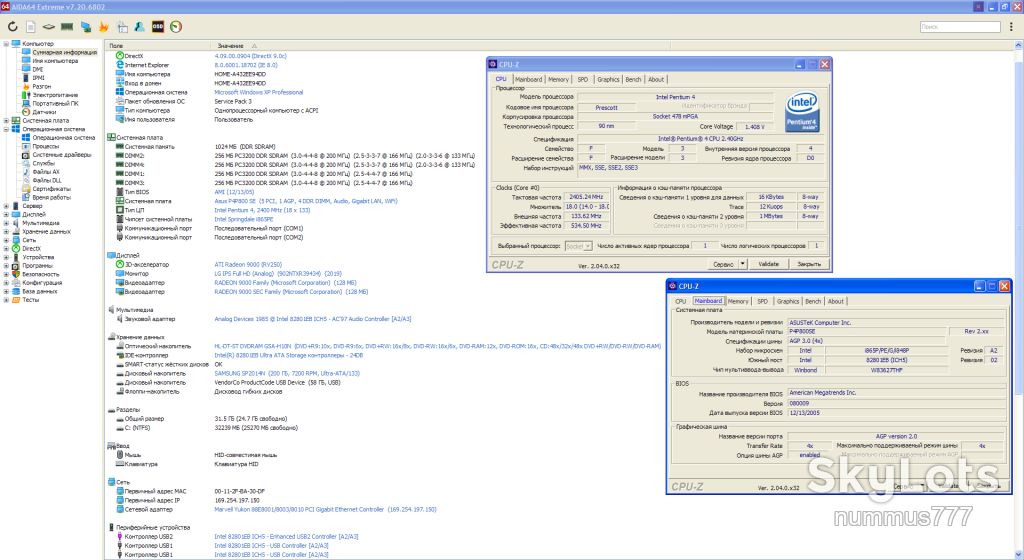Select Время работы tree item
The image size is (1024, 560).
tap(51, 197)
